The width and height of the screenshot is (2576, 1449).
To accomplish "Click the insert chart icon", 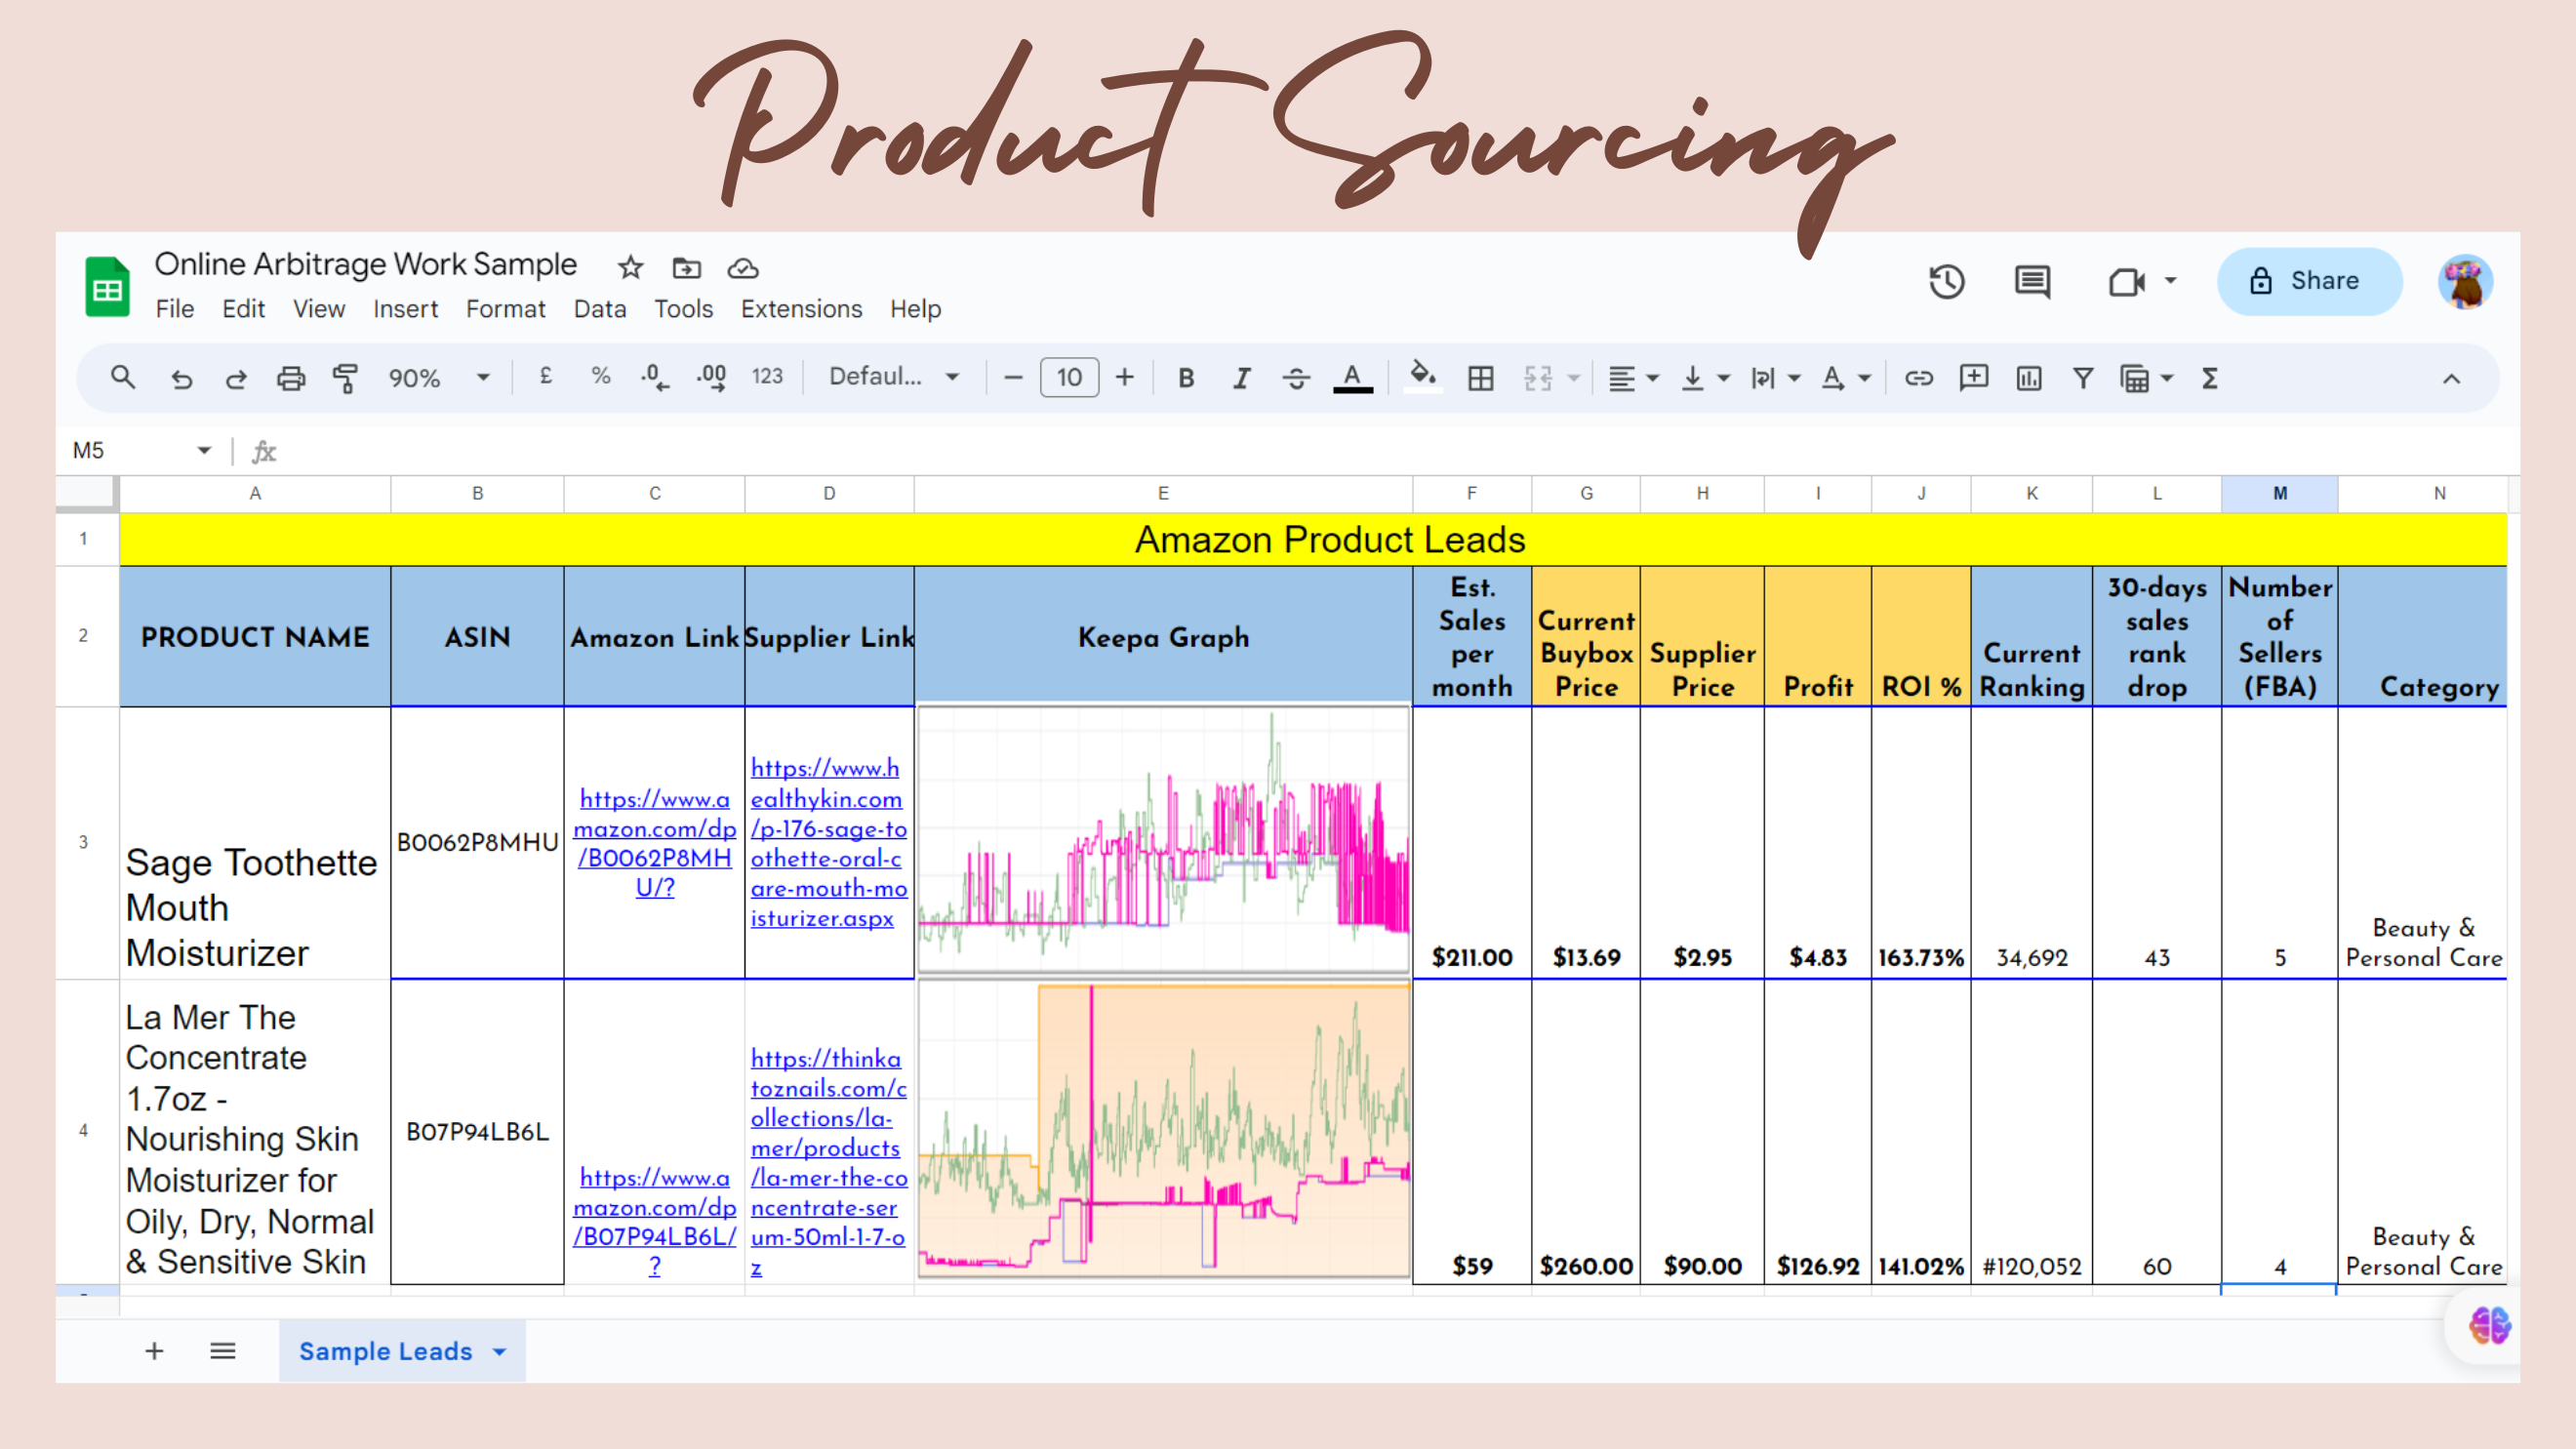I will click(2028, 378).
